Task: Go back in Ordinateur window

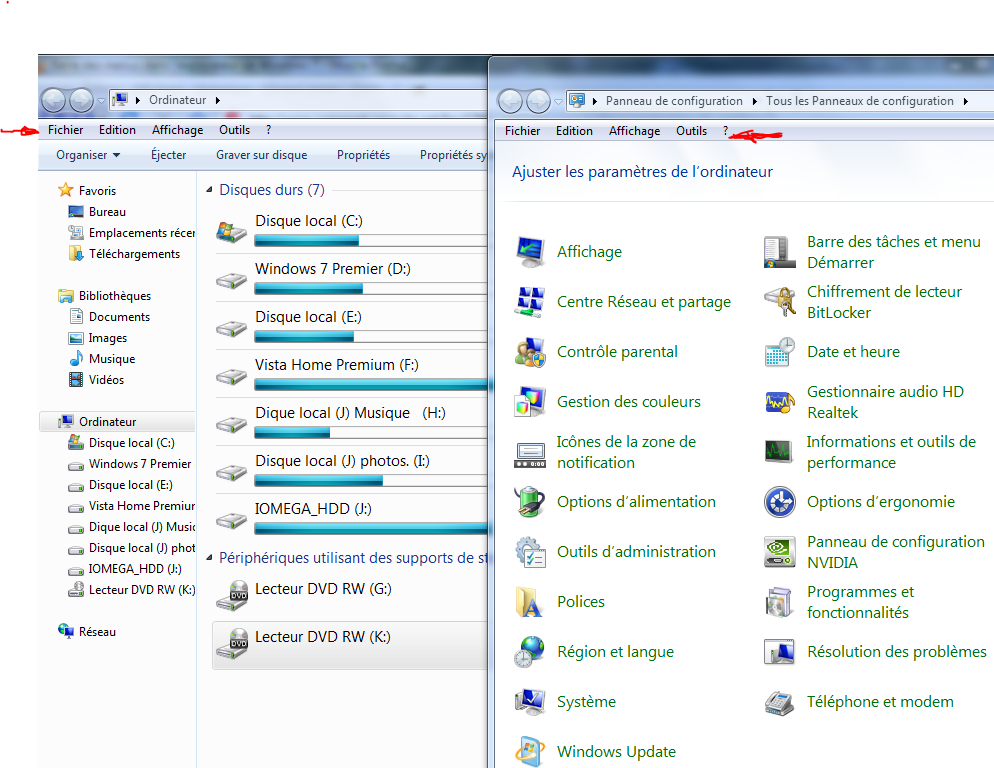Action: tap(54, 100)
